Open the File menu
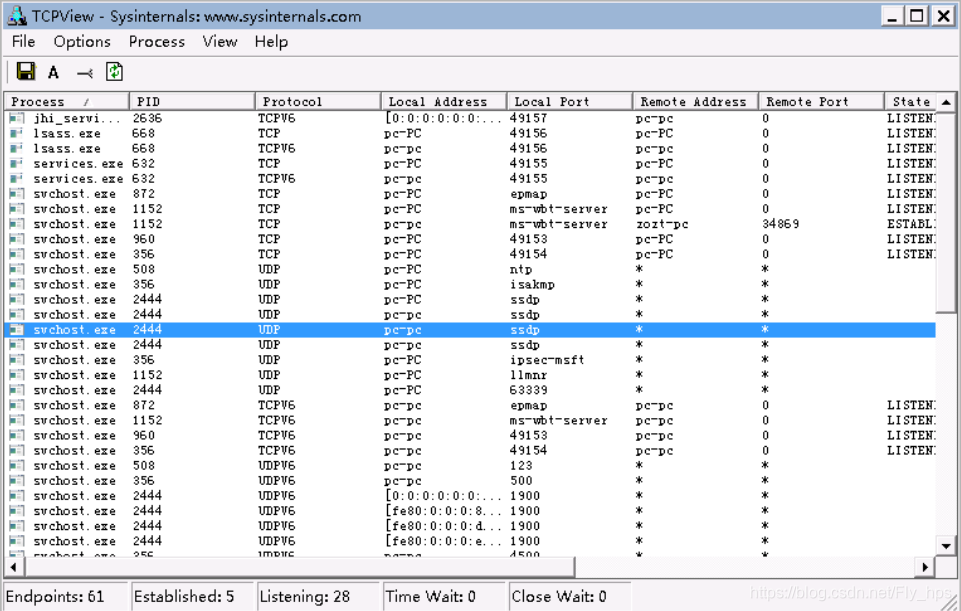961x611 pixels. click(23, 42)
